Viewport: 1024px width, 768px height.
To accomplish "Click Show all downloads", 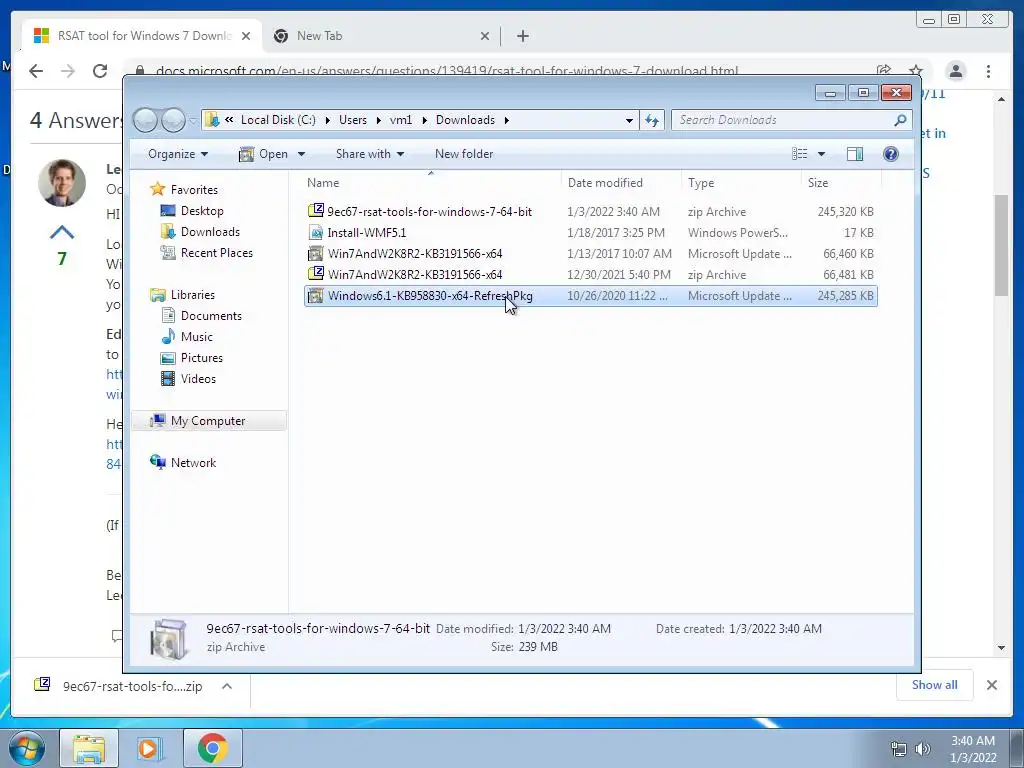I will (935, 685).
